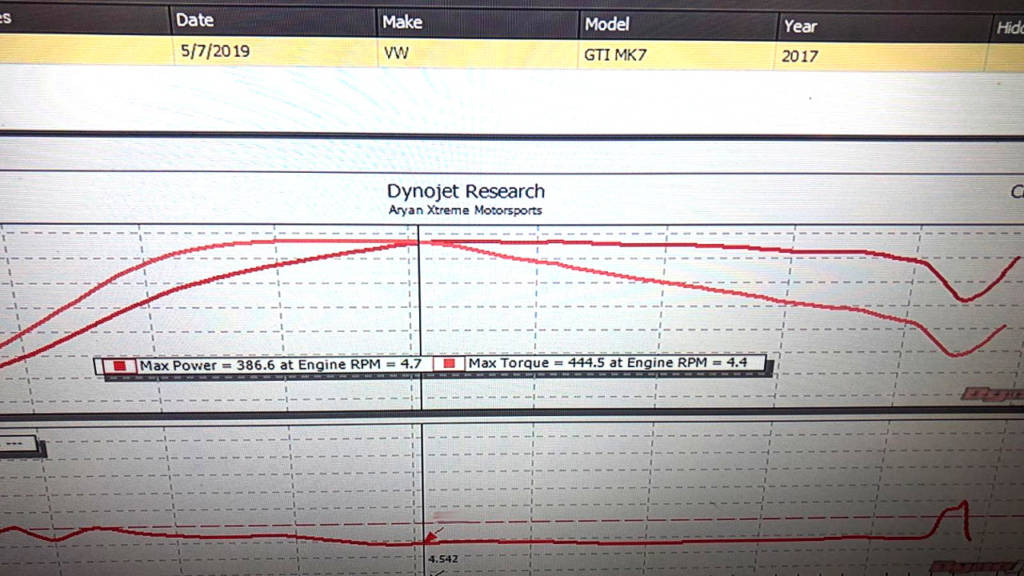Screen dimensions: 1024x576
Task: Click the Aryan Xtreme Motorsports subtitle
Action: (465, 211)
